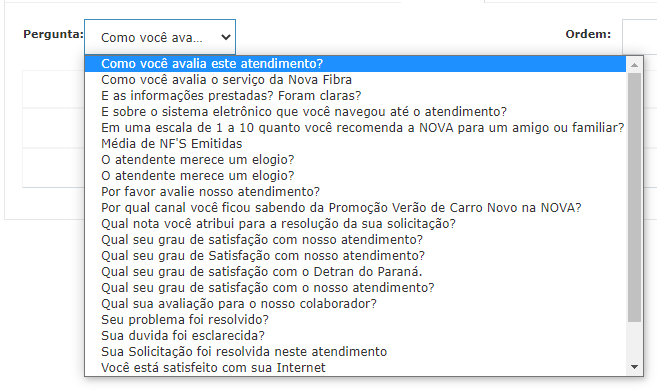Viewport: 657px width, 392px height.
Task: Select 'Como você avalia este atendimento?' option
Action: tap(355, 64)
